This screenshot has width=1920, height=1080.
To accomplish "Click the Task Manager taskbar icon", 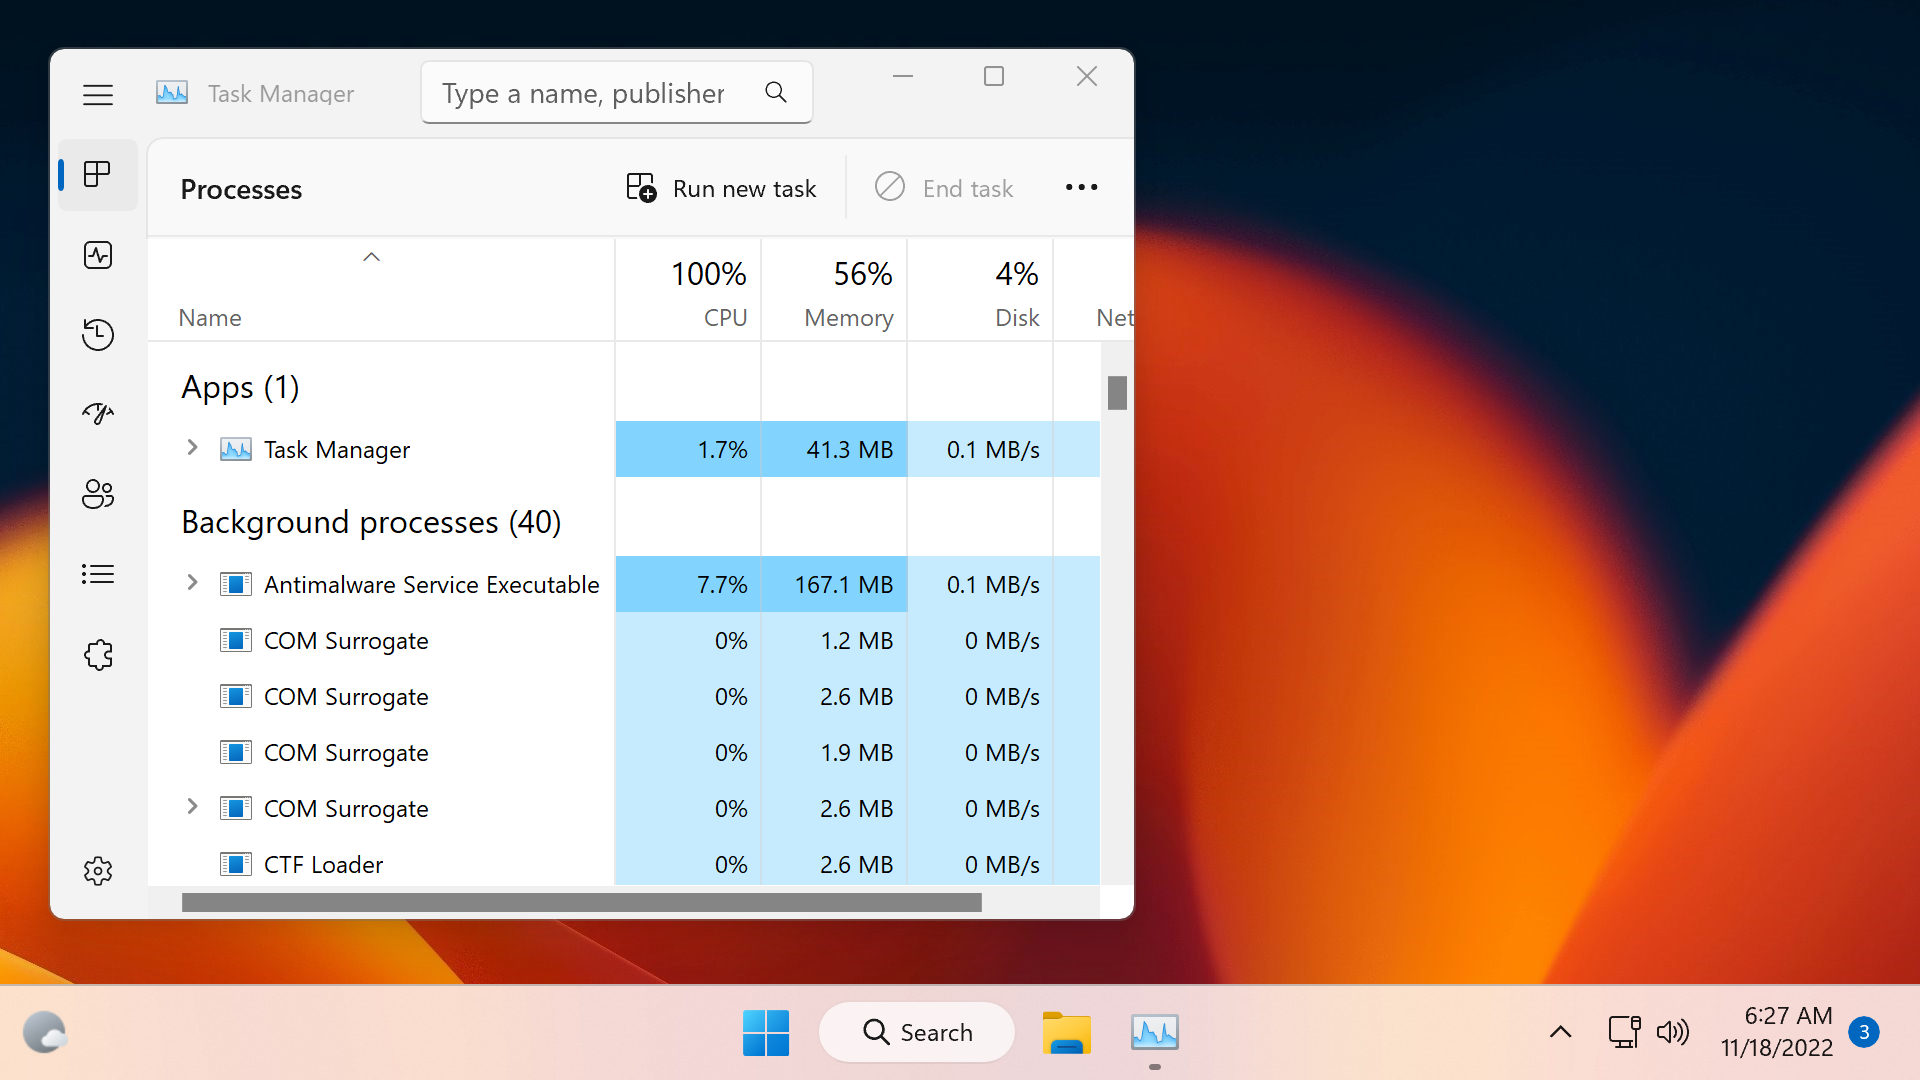I will coord(1155,1032).
